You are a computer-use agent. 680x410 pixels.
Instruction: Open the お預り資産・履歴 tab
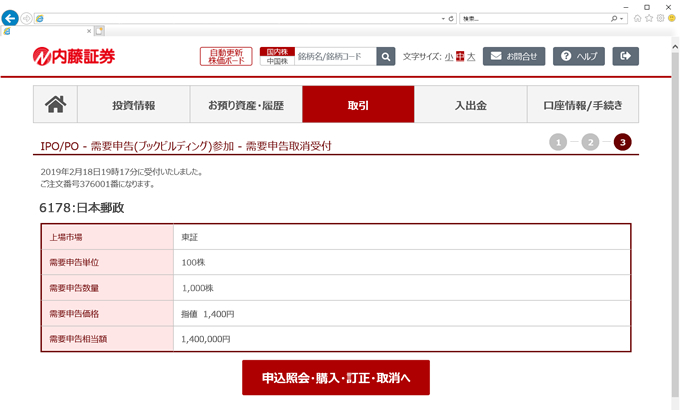(x=246, y=104)
